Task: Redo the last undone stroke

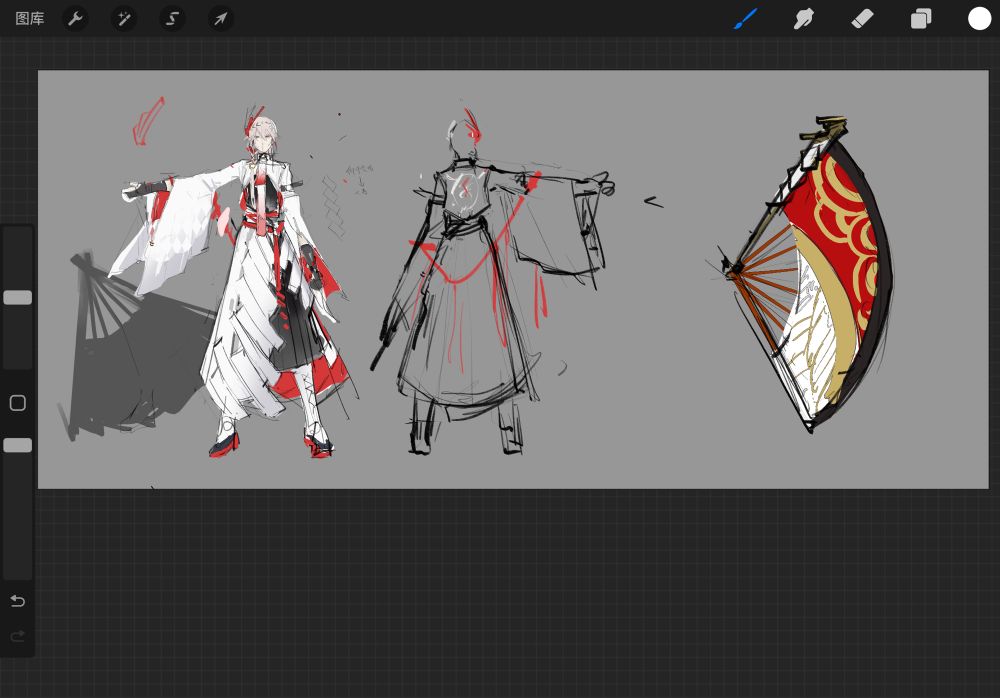Action: [18, 635]
